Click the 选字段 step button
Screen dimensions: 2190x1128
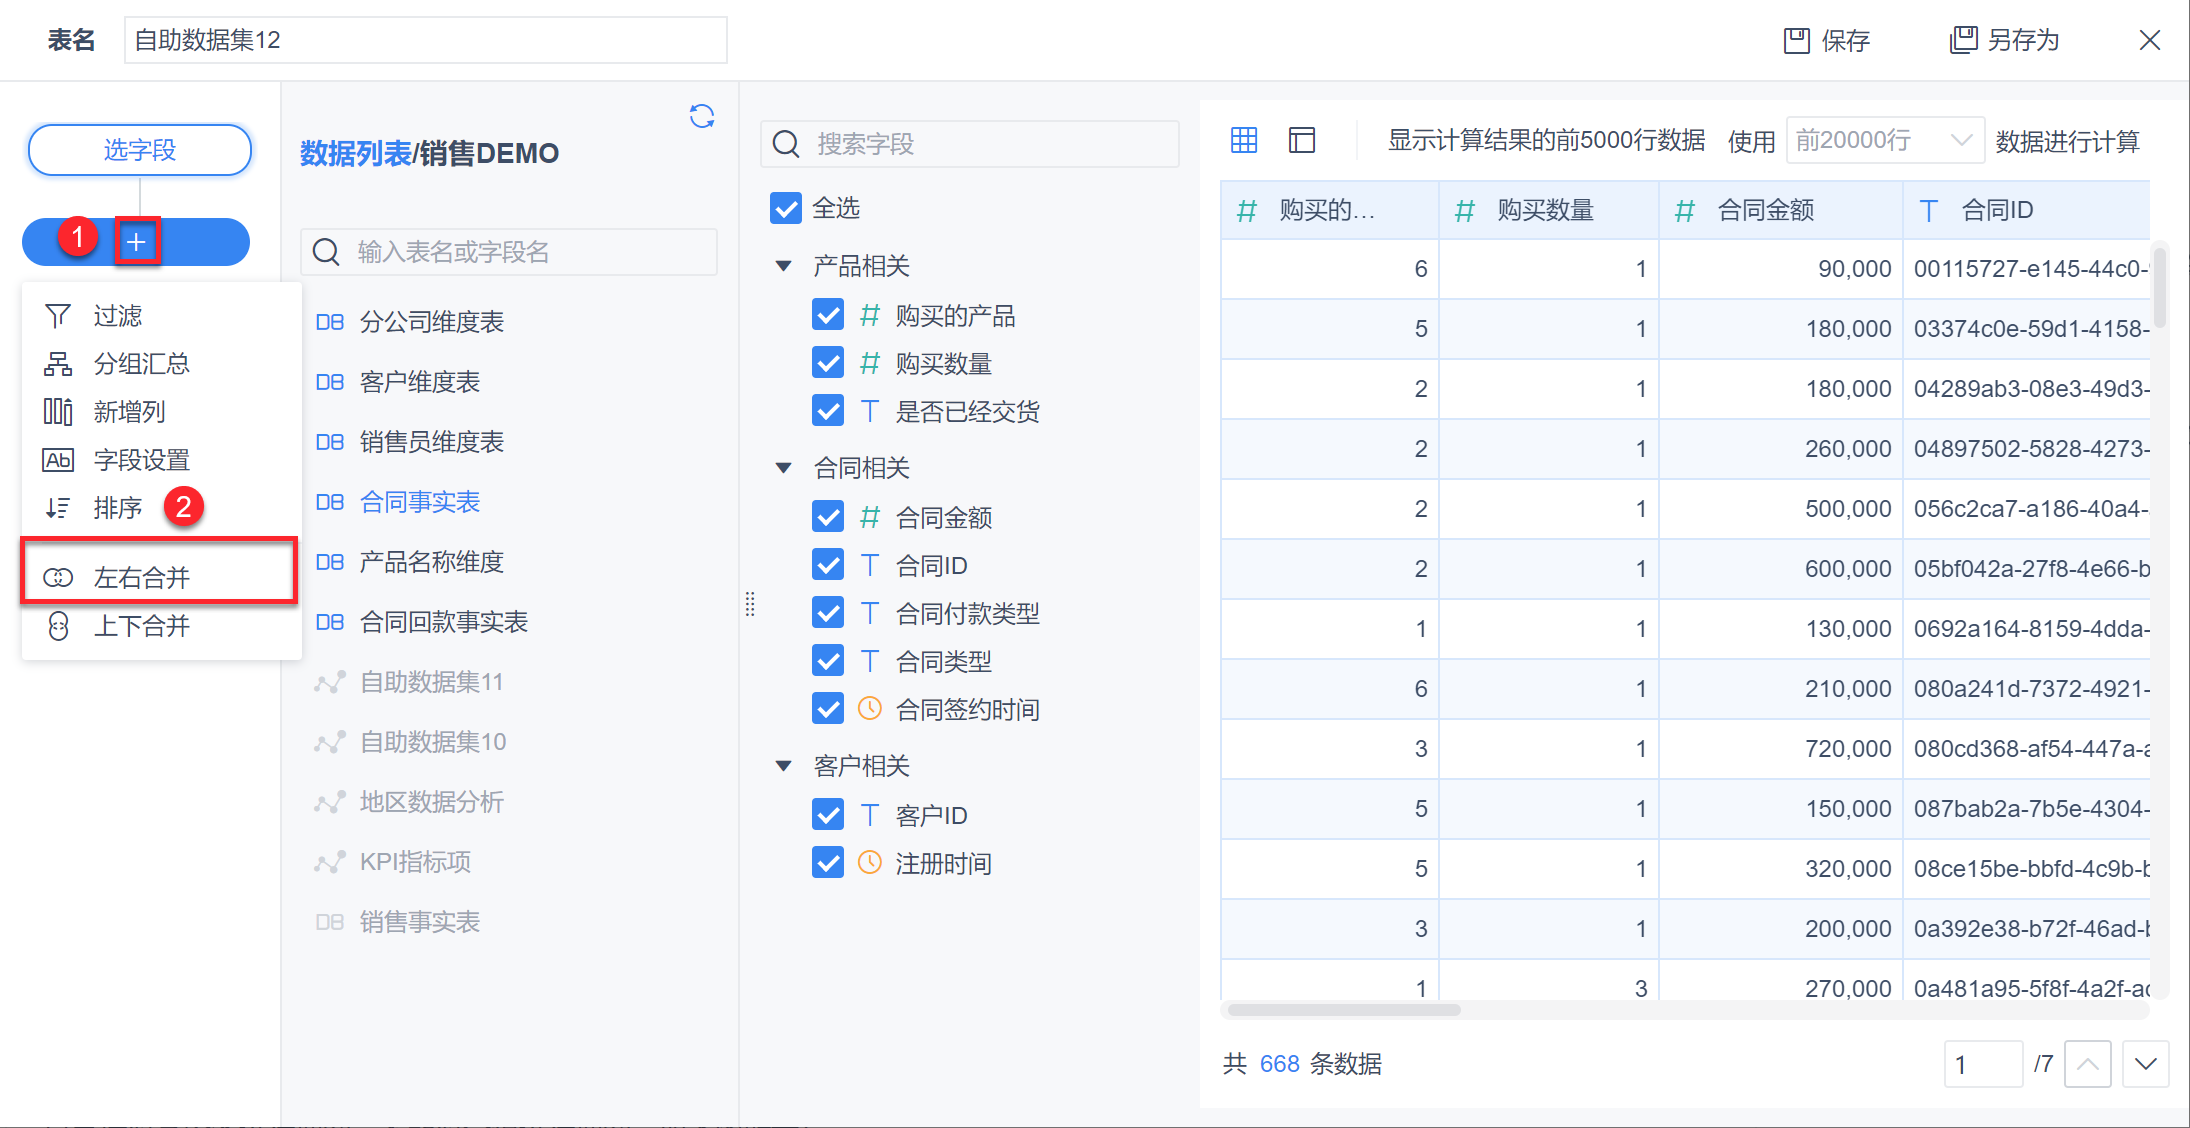[140, 150]
